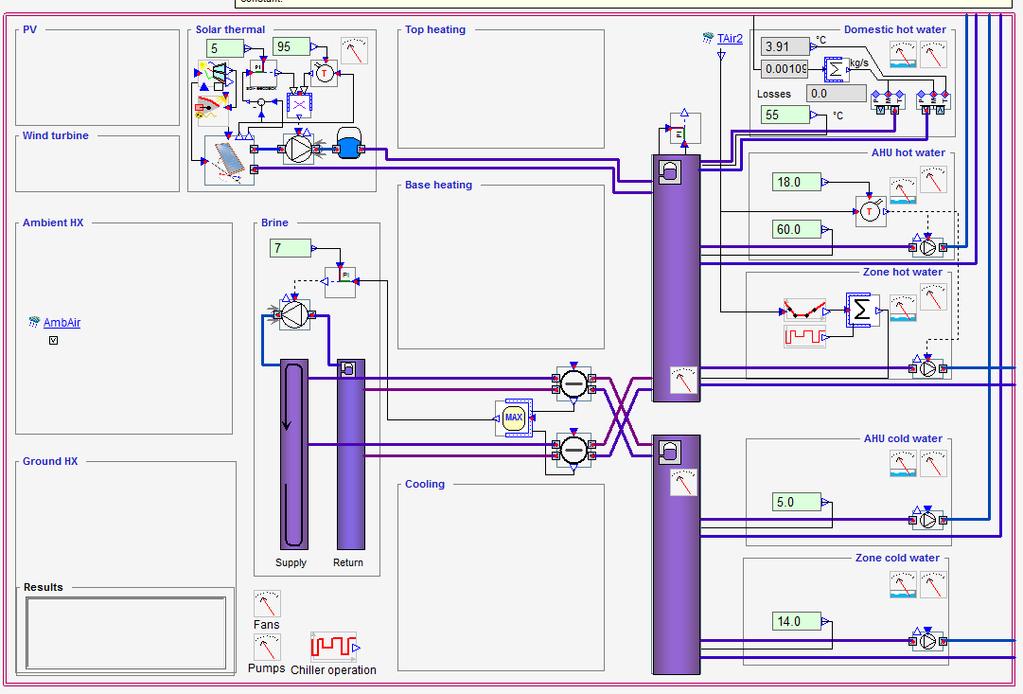
Task: Edit the Solar thermal value 95 field
Action: (291, 47)
